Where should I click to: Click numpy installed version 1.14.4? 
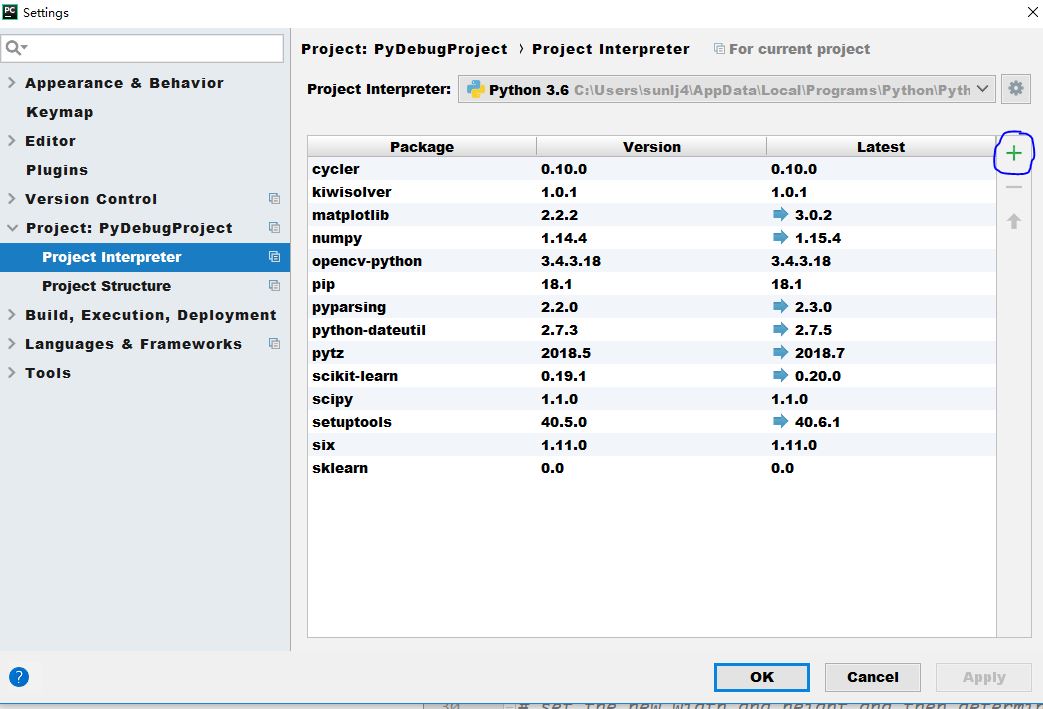click(564, 238)
